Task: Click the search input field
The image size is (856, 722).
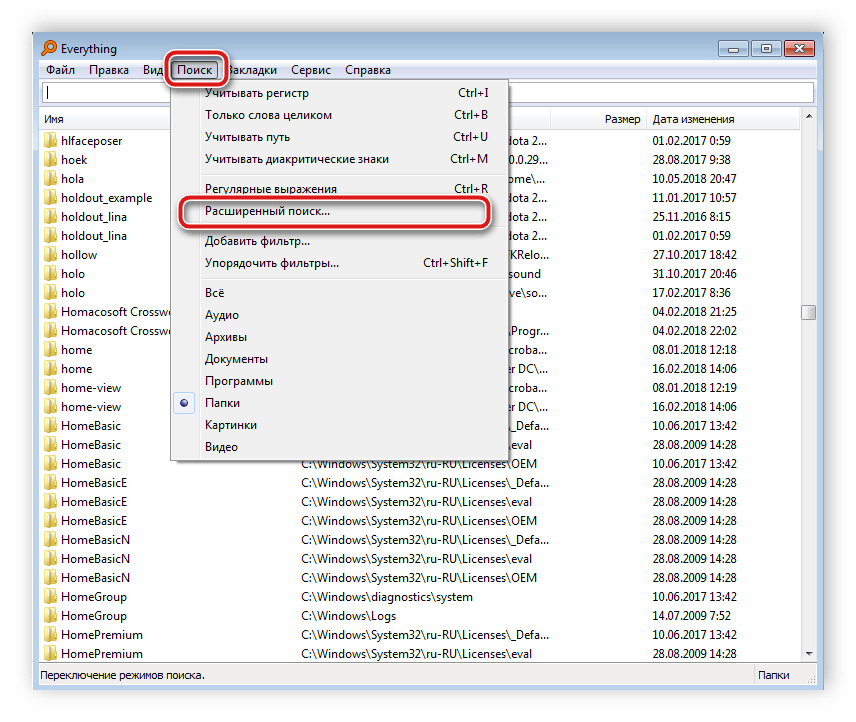Action: (427, 92)
